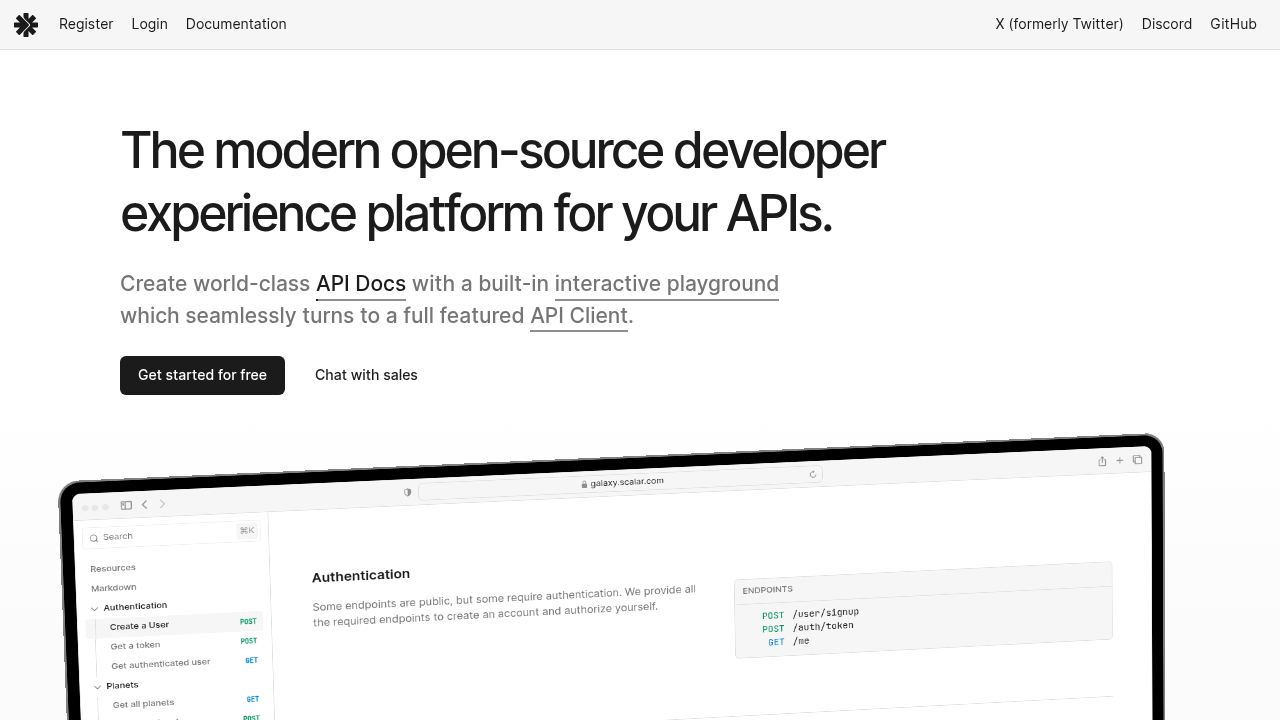Open the Documentation nav item

pyautogui.click(x=236, y=24)
